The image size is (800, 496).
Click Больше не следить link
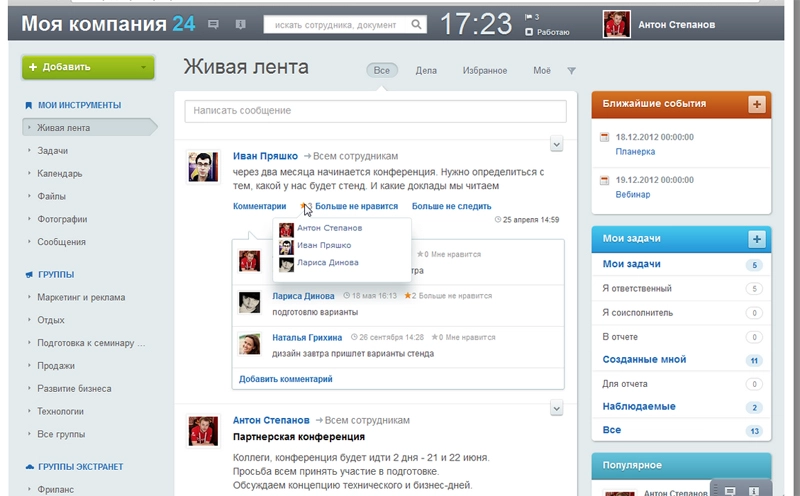452,206
